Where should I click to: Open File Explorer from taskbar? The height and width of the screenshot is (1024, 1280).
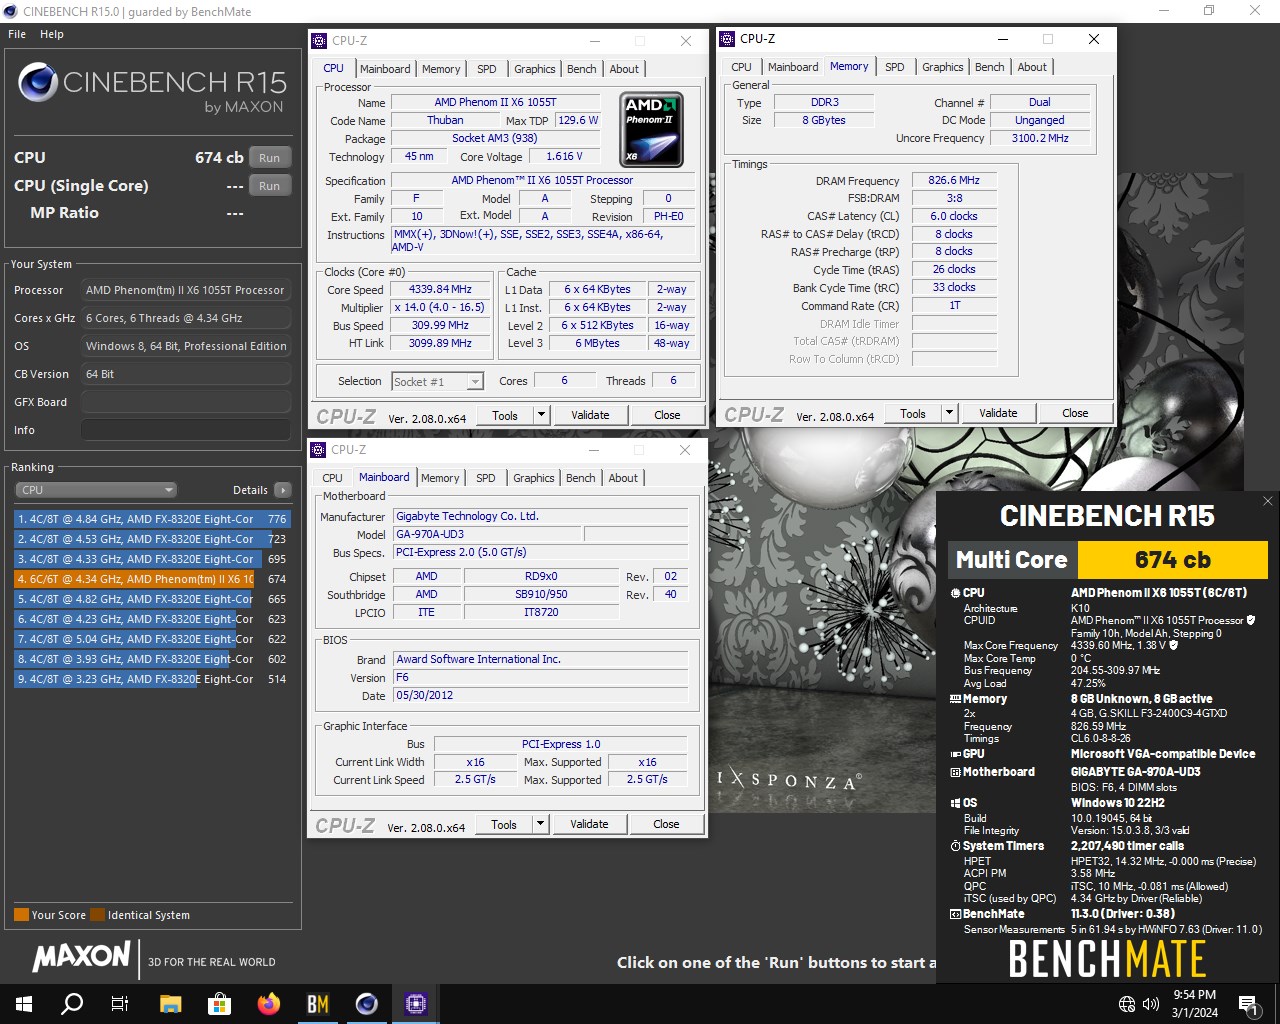(x=170, y=1004)
